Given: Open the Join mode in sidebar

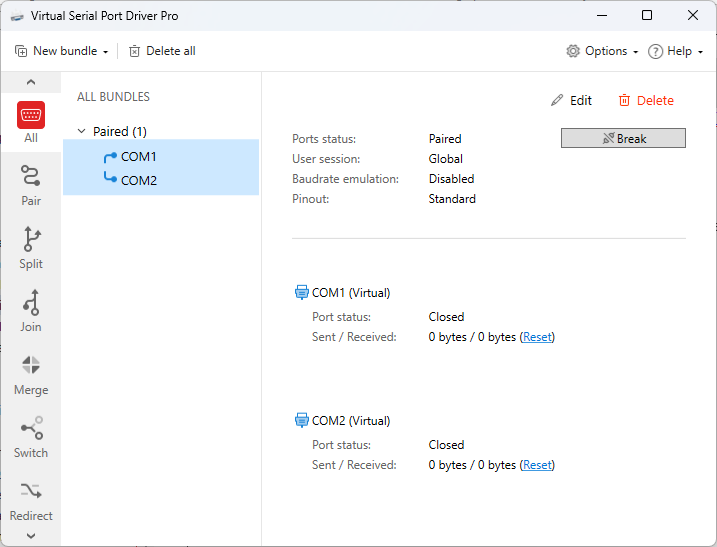Looking at the screenshot, I should [x=31, y=311].
